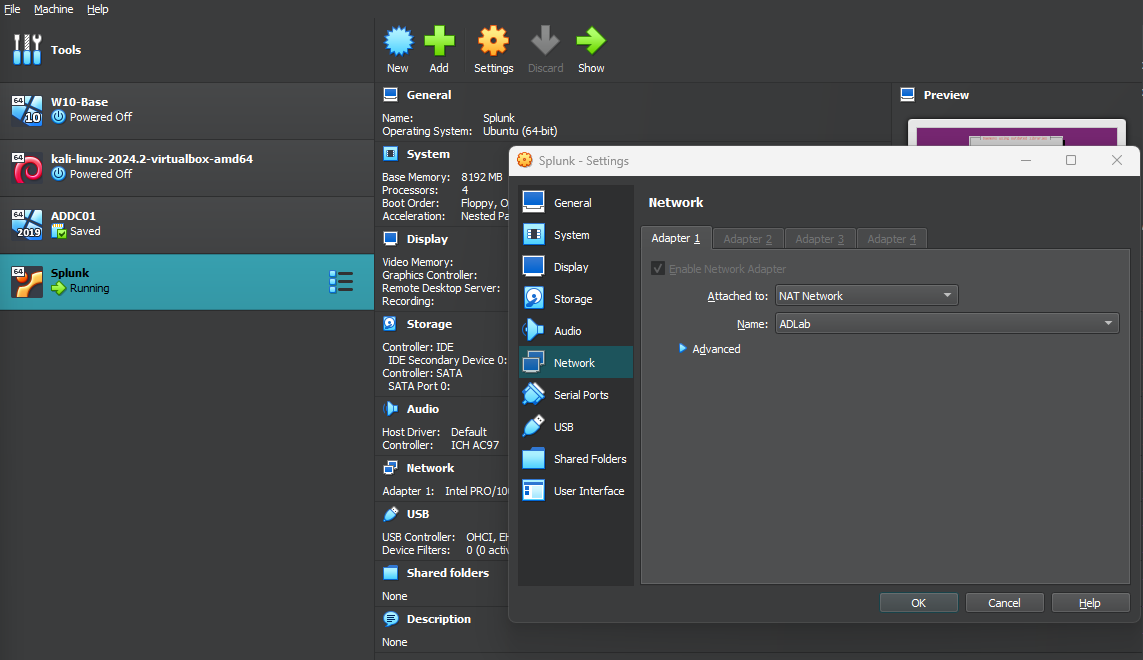Switch to the Adapter 4 tab

coord(892,238)
